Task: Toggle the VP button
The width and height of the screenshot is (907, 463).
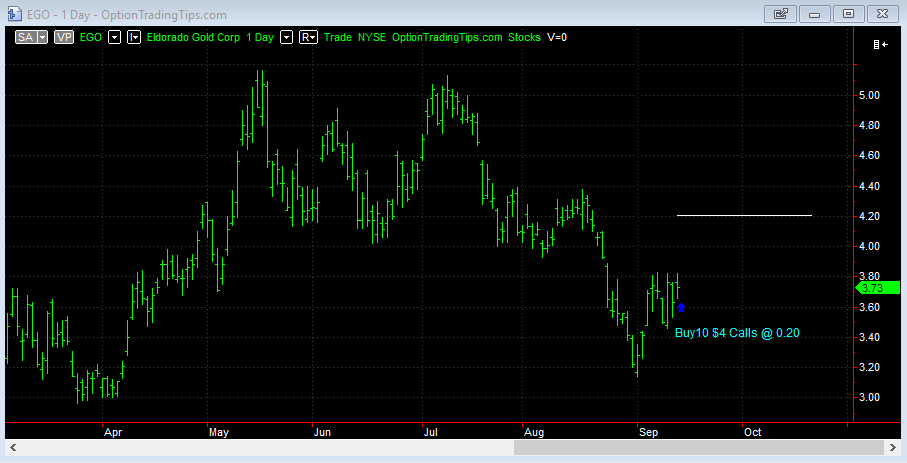Action: pyautogui.click(x=64, y=38)
